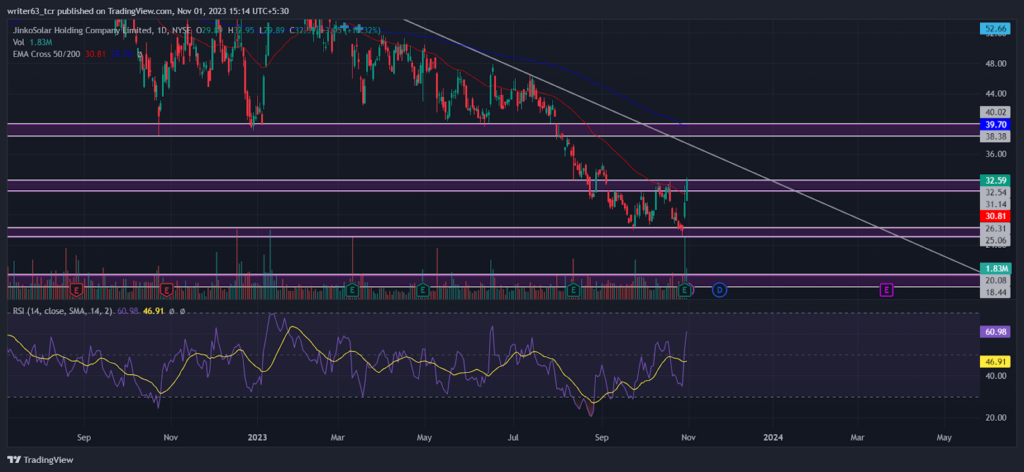Viewport: 1024px width, 472px height.
Task: Click the 20.08 price axis label
Action: pos(995,280)
